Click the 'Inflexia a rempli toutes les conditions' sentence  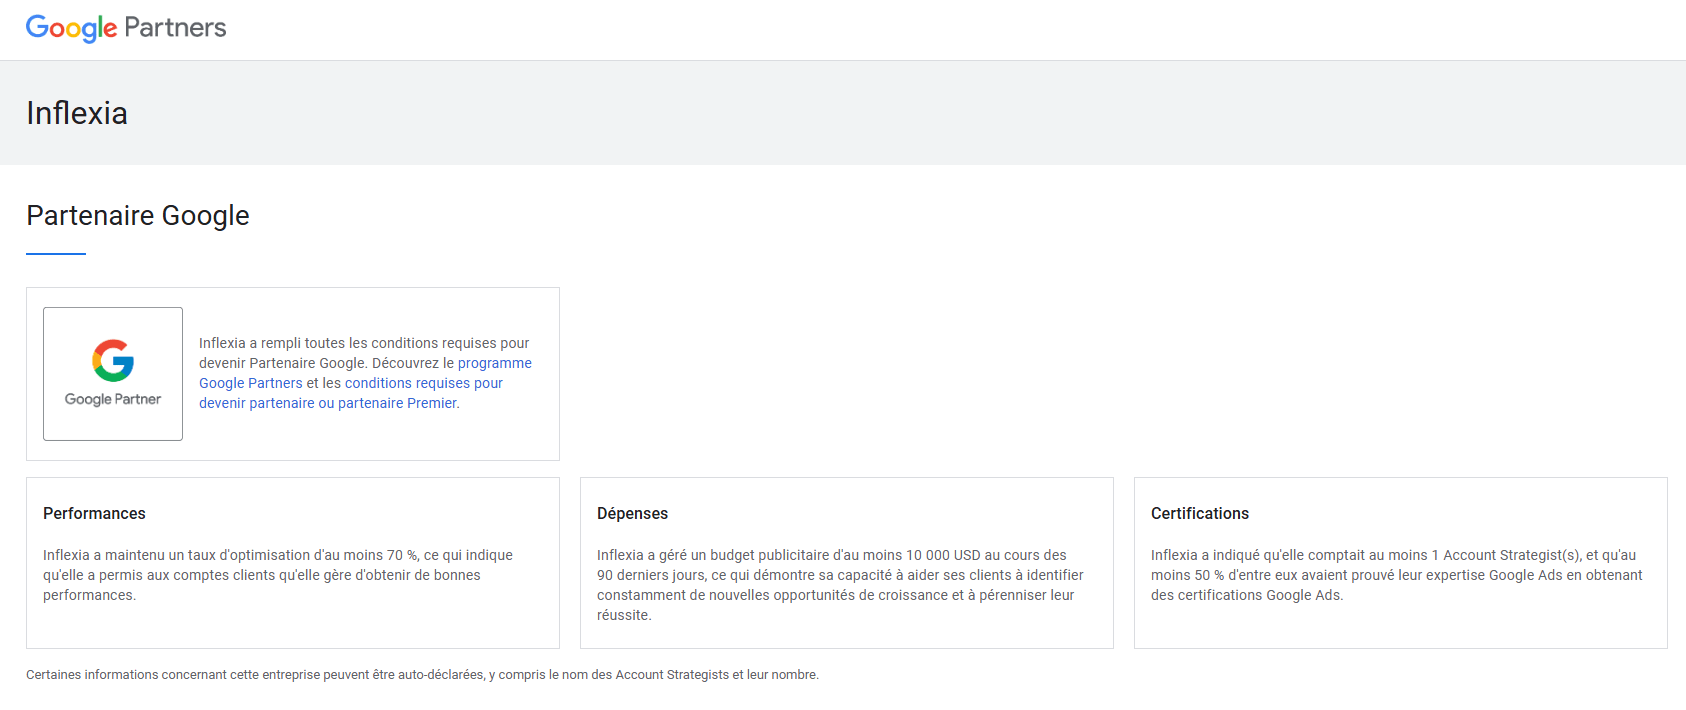click(364, 343)
